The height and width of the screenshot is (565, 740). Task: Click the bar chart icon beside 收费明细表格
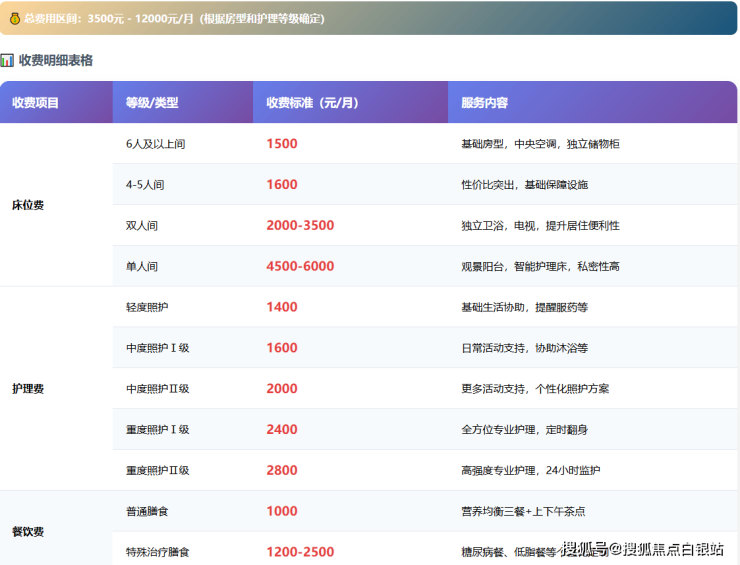point(8,60)
